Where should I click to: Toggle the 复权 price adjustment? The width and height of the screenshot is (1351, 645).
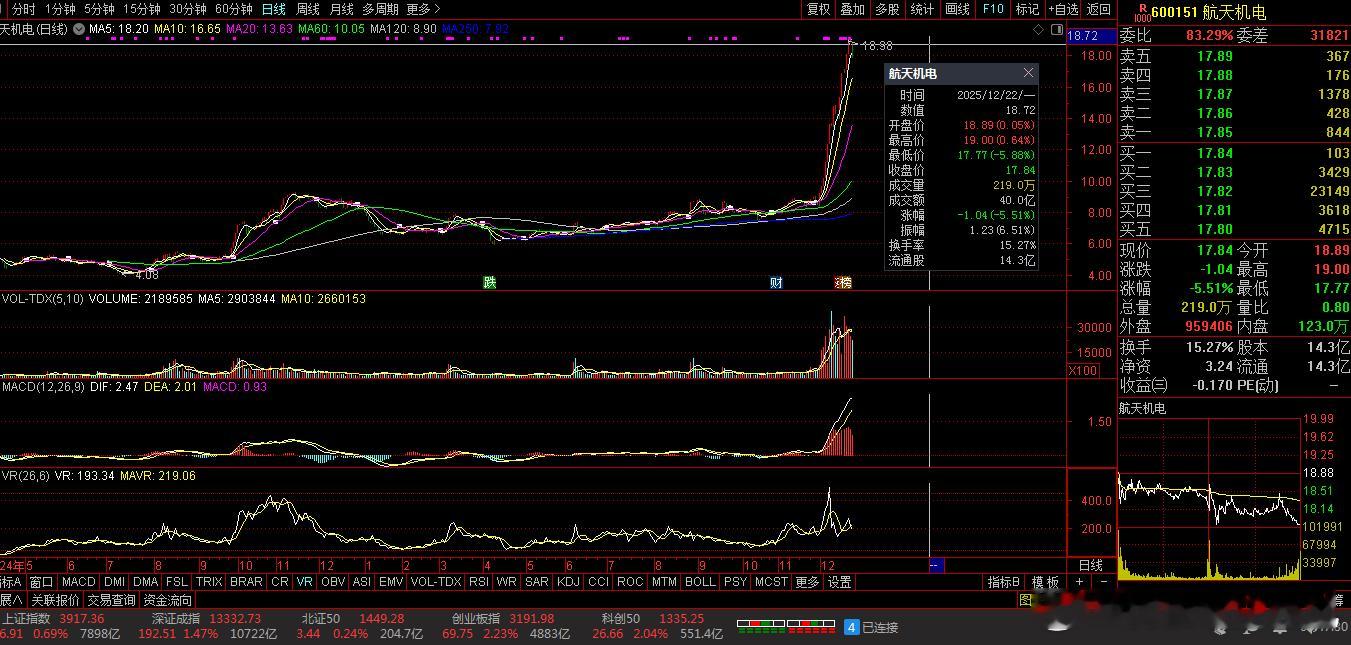tap(818, 9)
